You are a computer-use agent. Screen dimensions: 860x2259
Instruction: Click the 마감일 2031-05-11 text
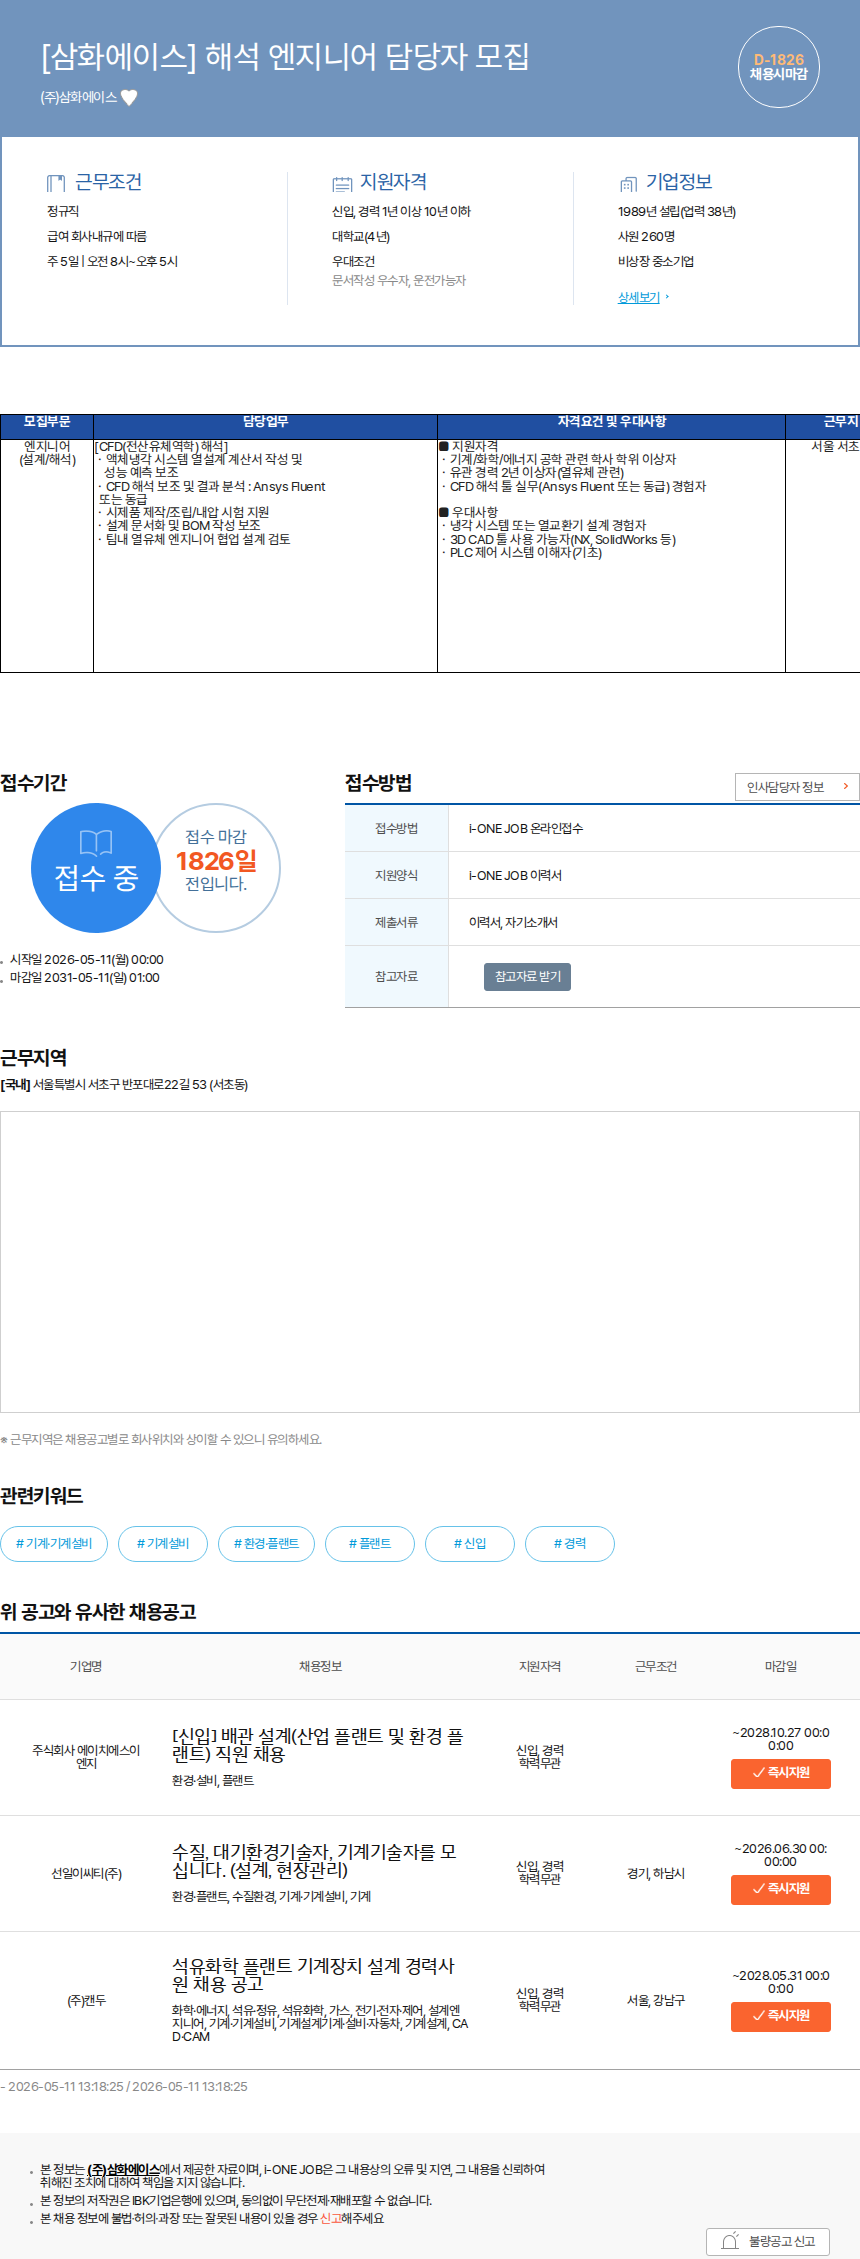(x=85, y=978)
